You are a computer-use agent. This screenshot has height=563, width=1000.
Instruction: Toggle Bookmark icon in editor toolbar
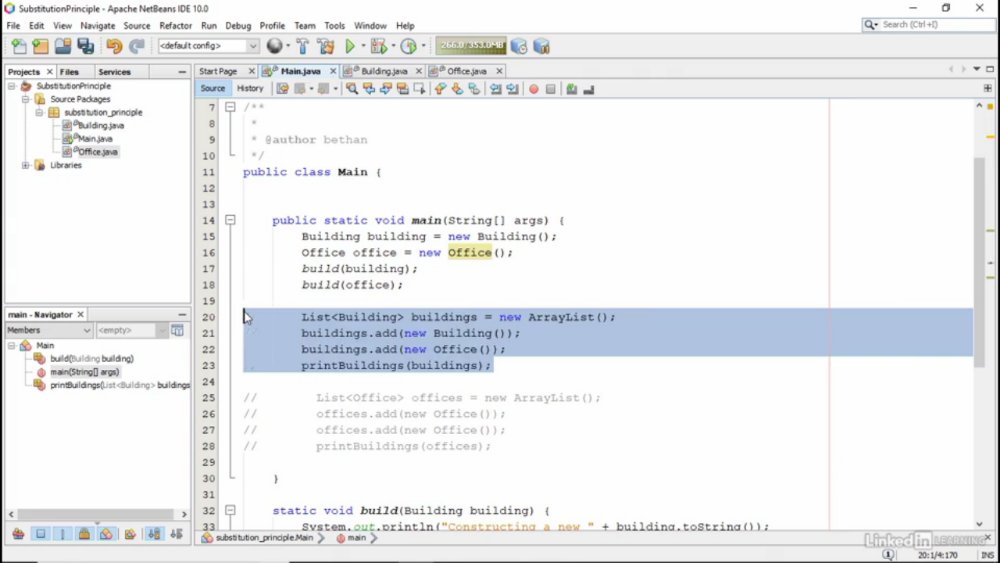coord(474,89)
